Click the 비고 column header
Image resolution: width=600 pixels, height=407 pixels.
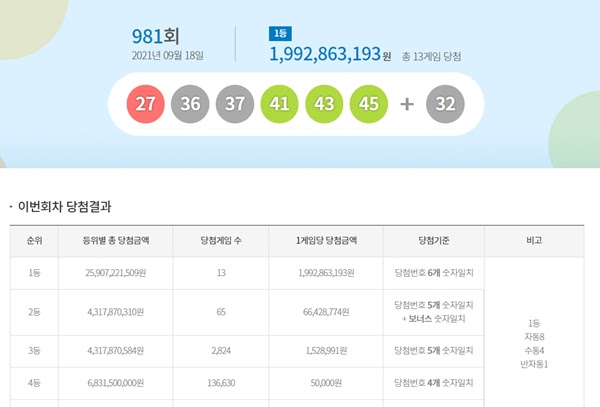tap(534, 240)
